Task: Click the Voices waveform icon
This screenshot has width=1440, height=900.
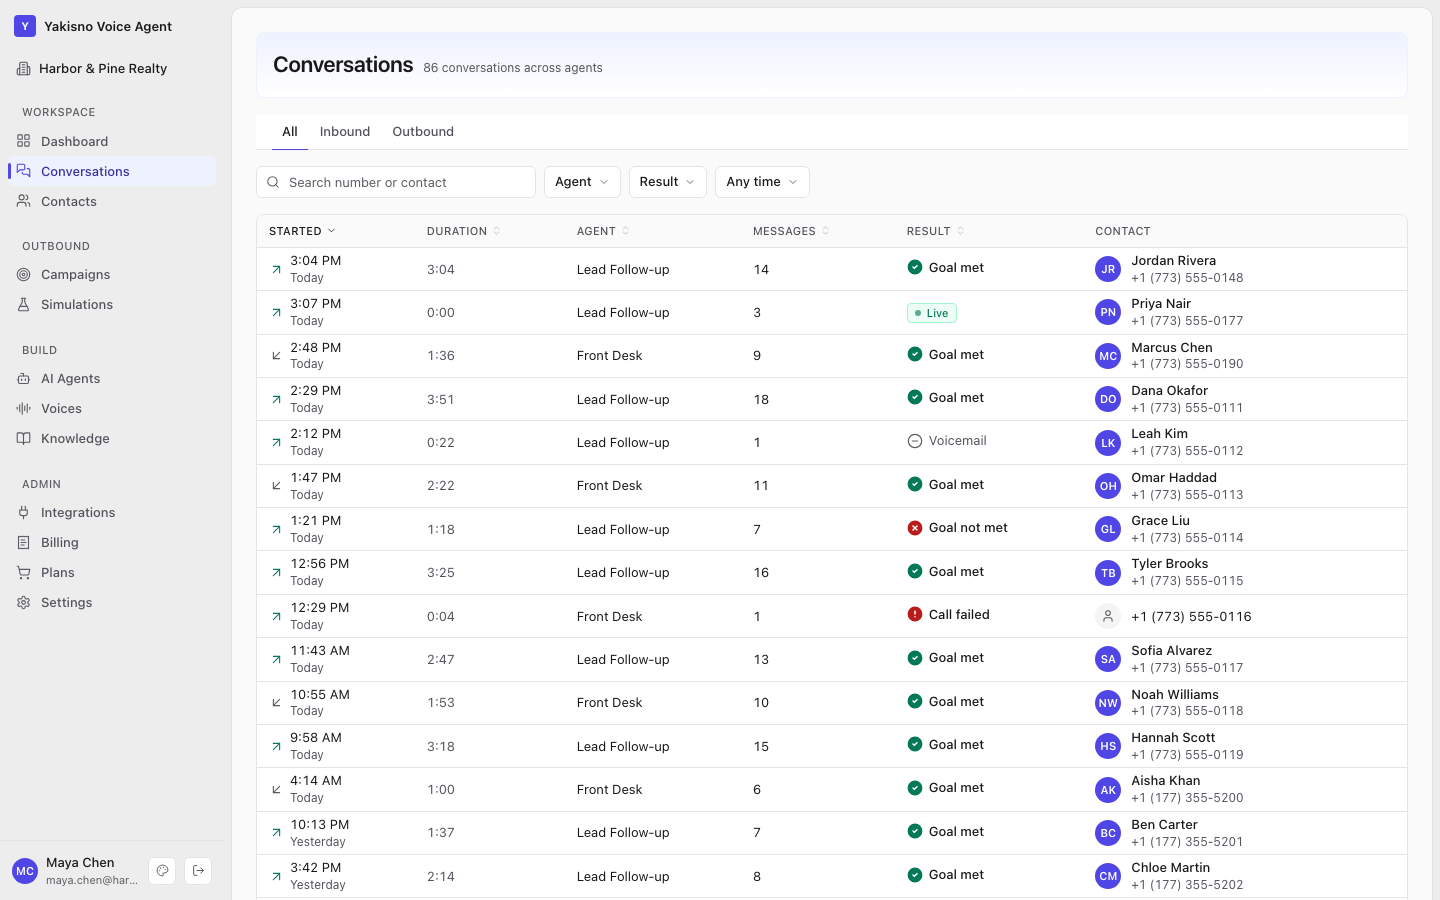Action: pyautogui.click(x=24, y=409)
